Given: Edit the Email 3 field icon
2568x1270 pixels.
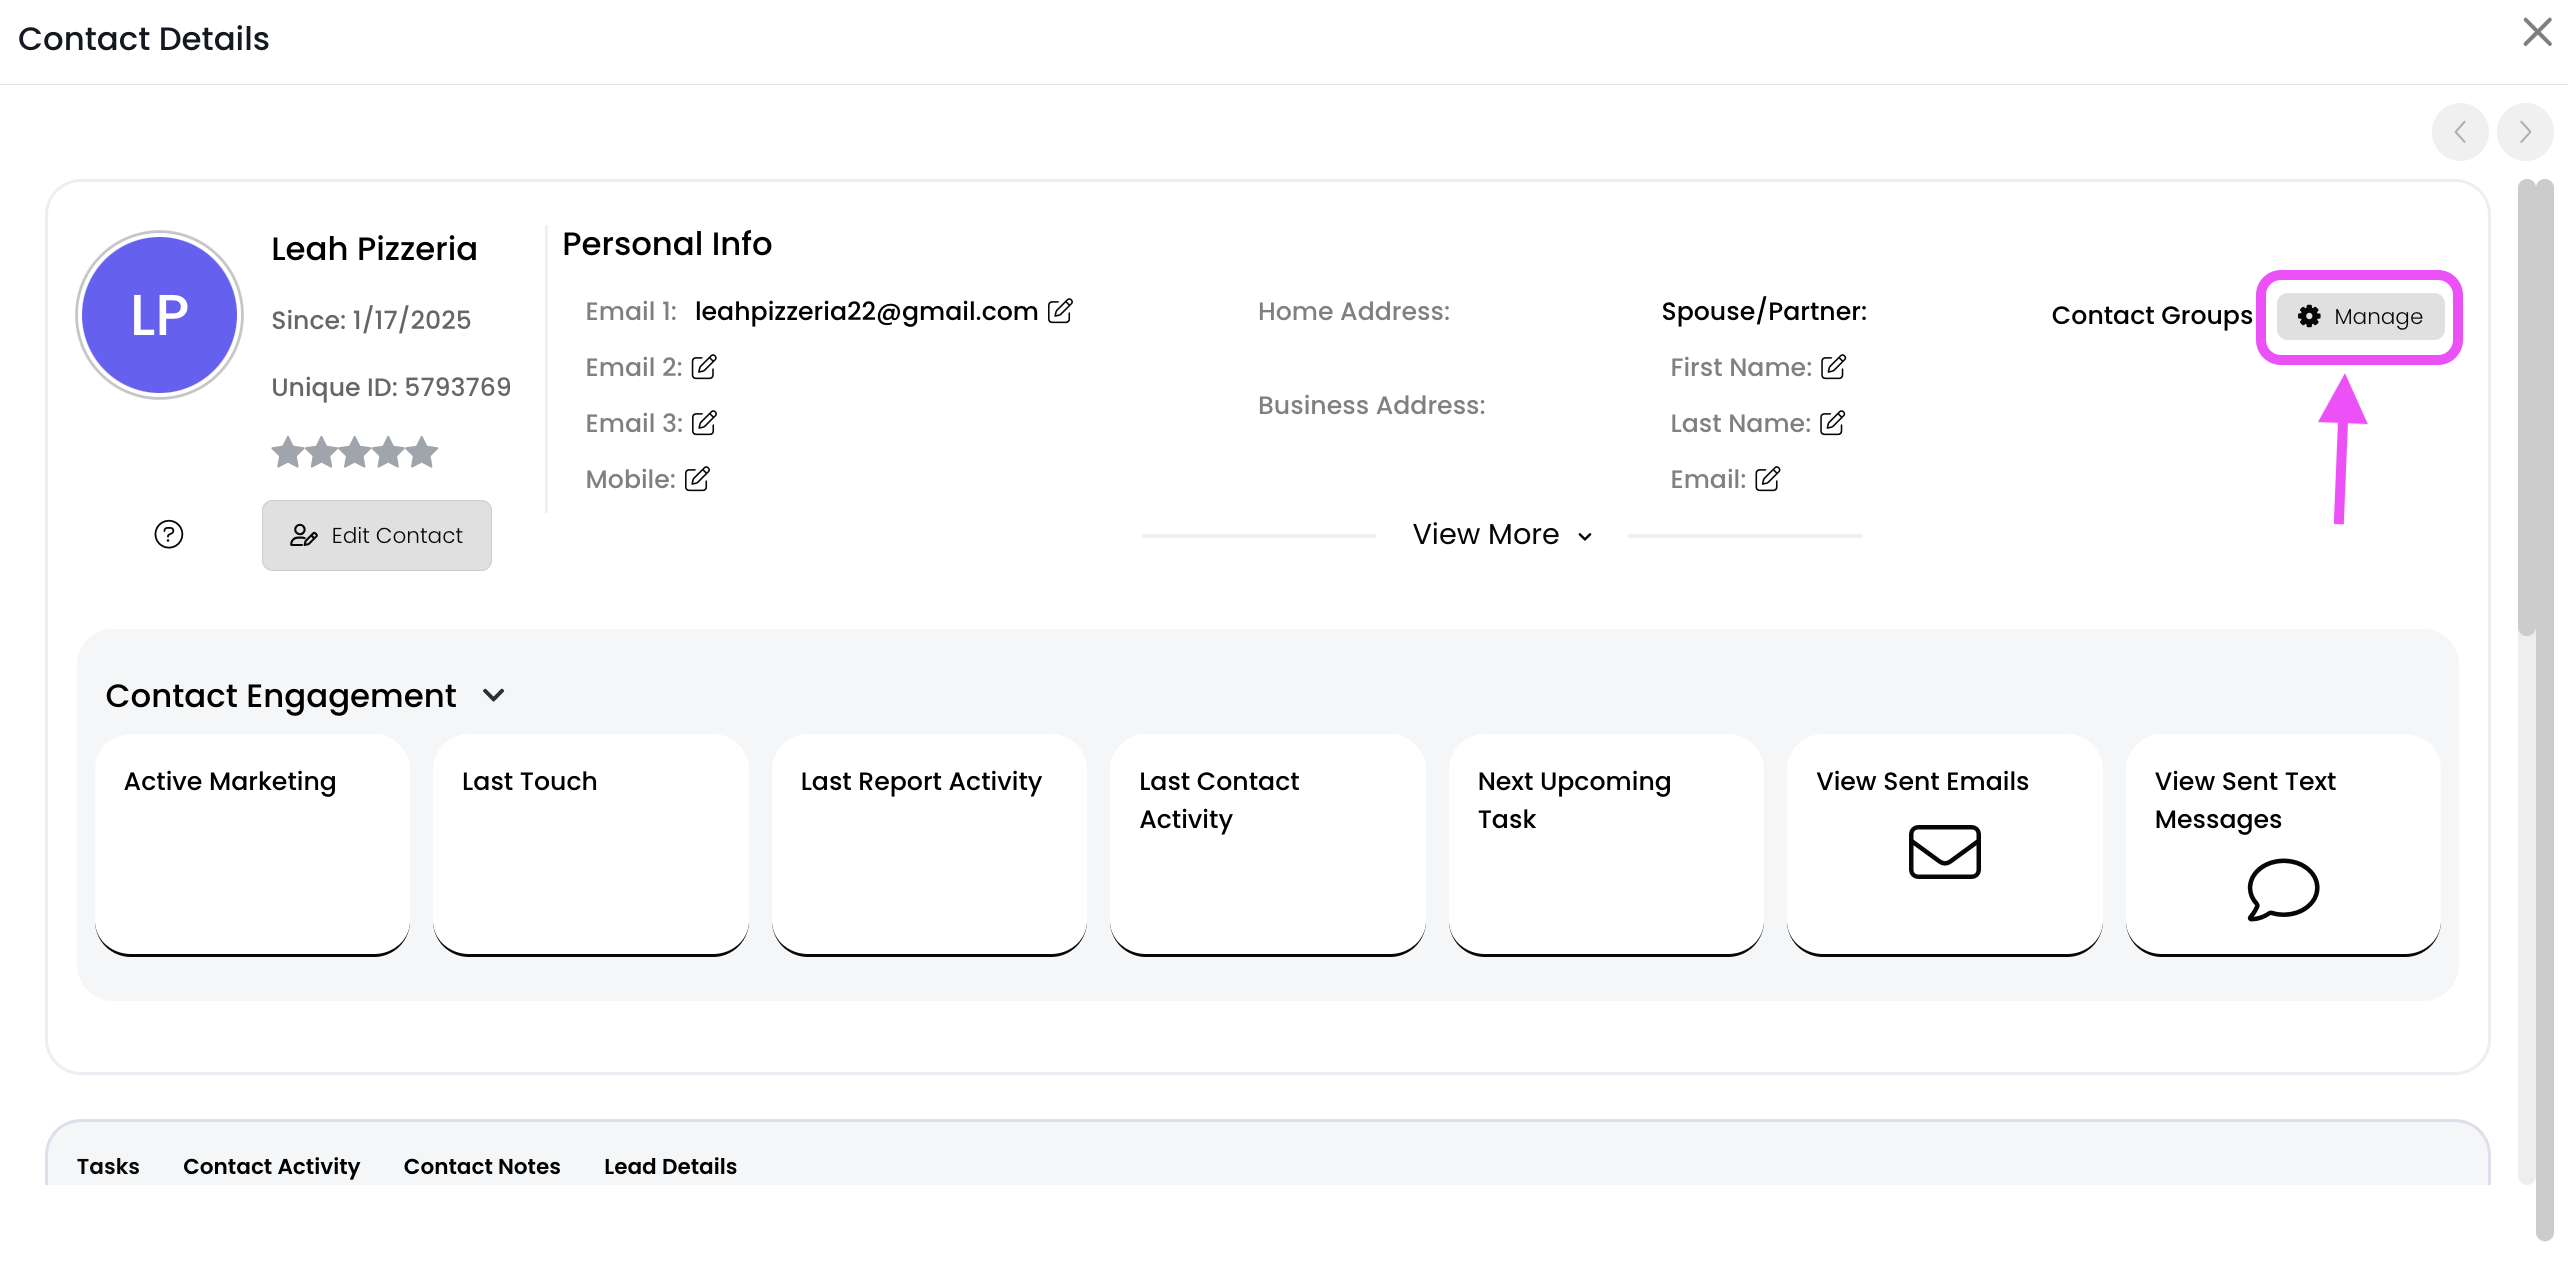Looking at the screenshot, I should click(704, 423).
